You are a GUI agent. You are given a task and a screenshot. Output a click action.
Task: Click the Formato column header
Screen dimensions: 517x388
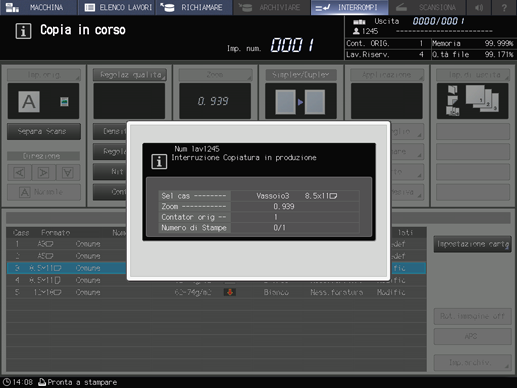pos(55,233)
